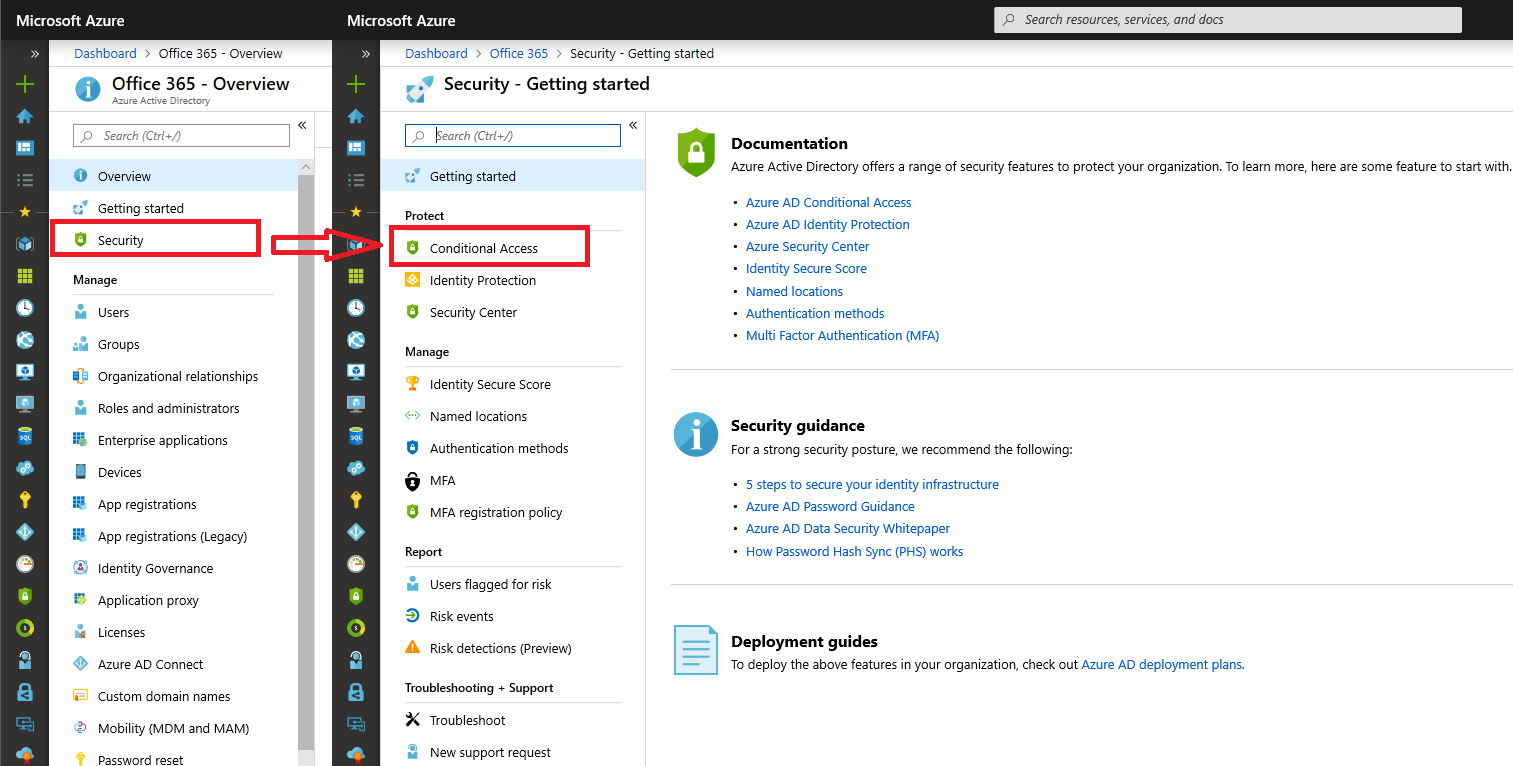The height and width of the screenshot is (766, 1513).
Task: Click the Deployment guides document icon
Action: 696,650
